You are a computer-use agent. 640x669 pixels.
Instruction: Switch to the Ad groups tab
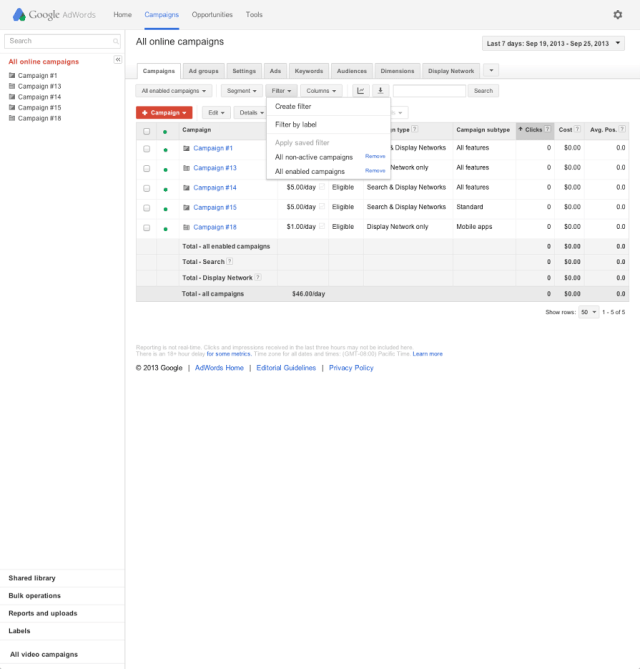(204, 71)
